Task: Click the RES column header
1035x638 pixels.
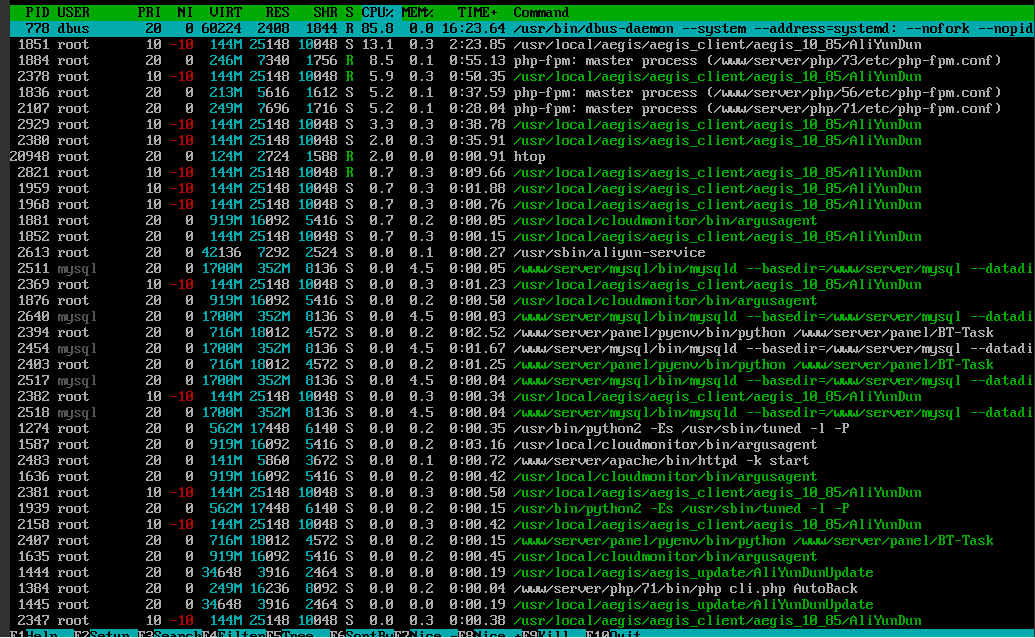Action: pyautogui.click(x=277, y=12)
